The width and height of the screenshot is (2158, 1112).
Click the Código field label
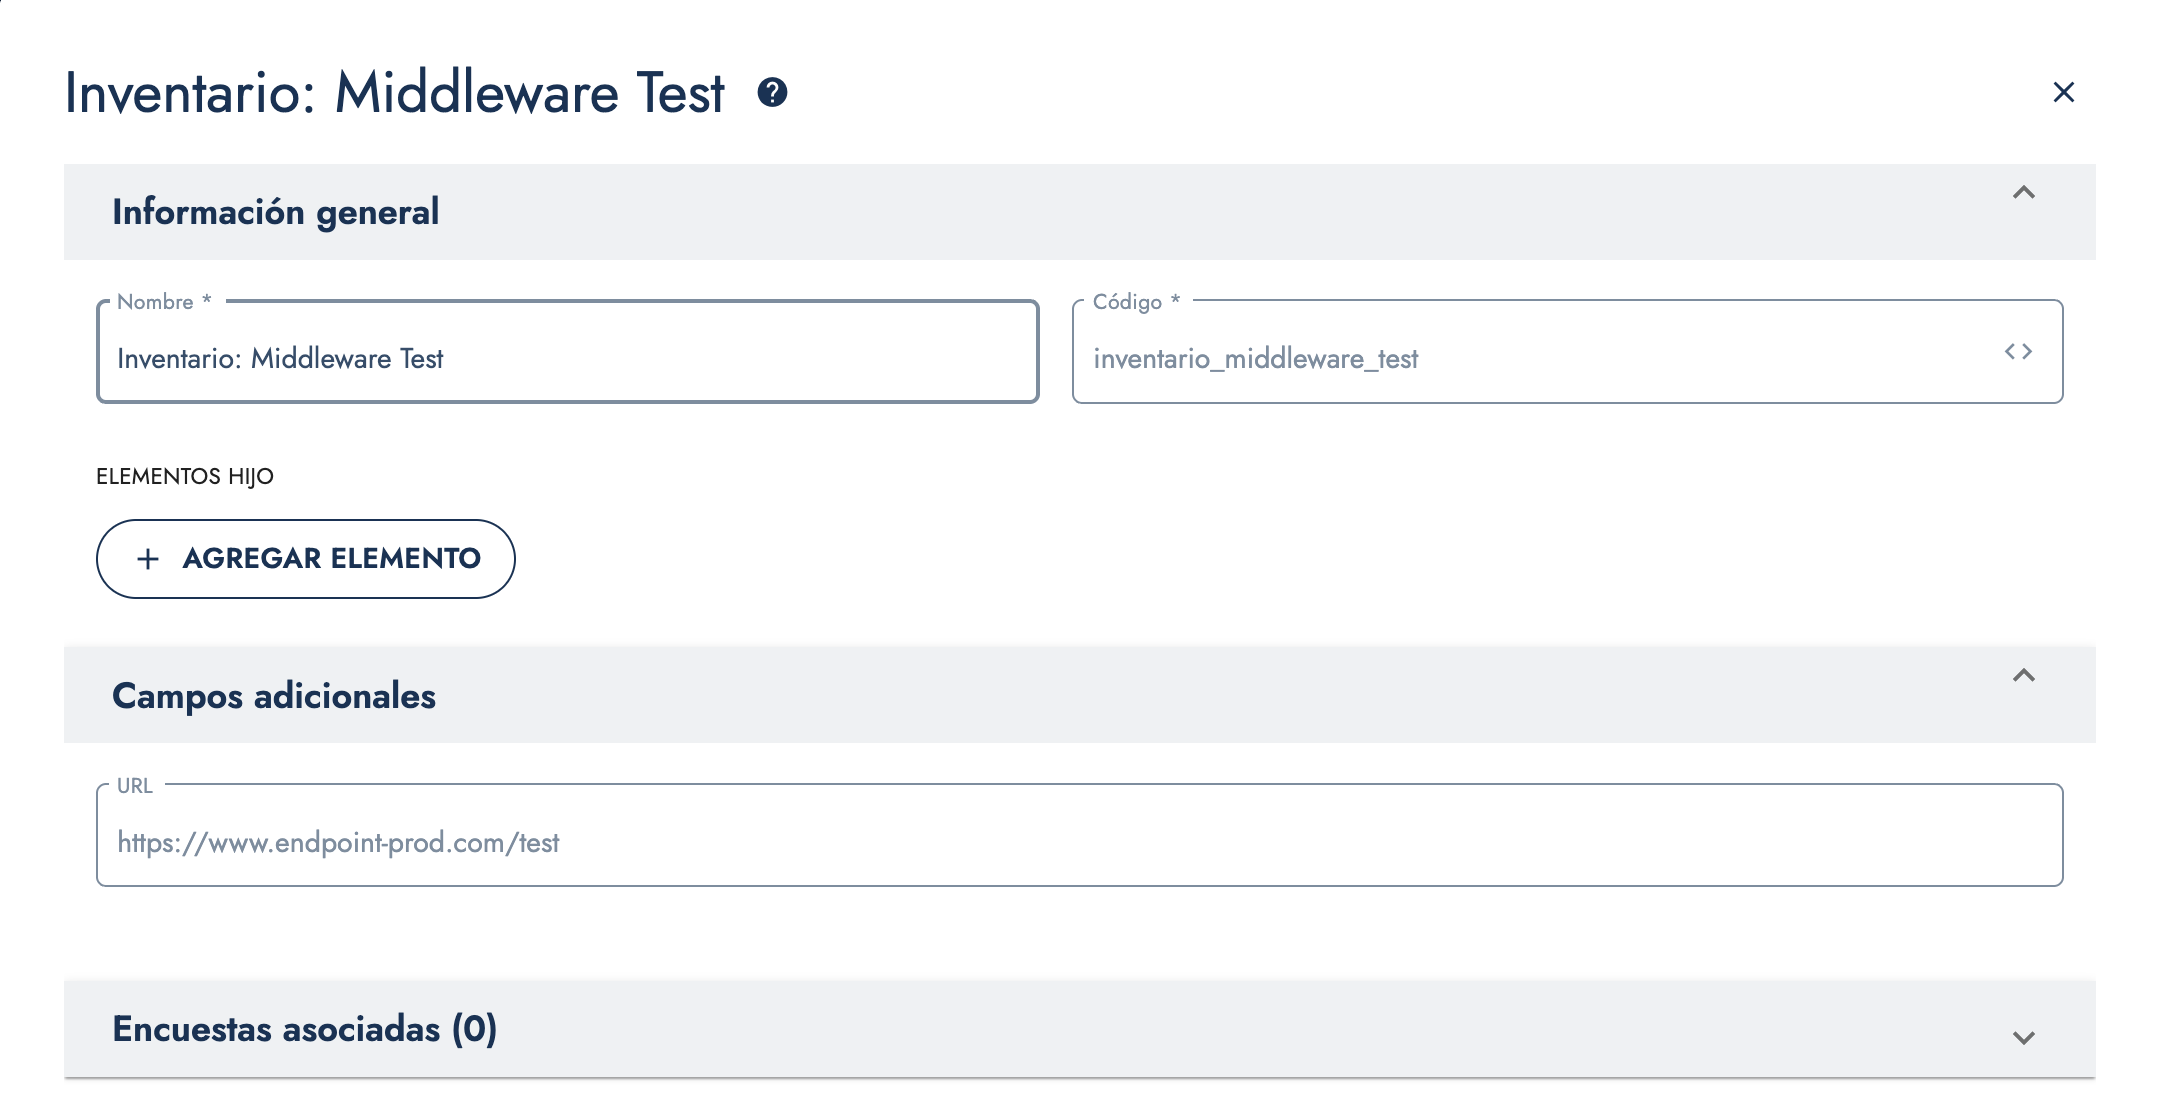(x=1127, y=302)
